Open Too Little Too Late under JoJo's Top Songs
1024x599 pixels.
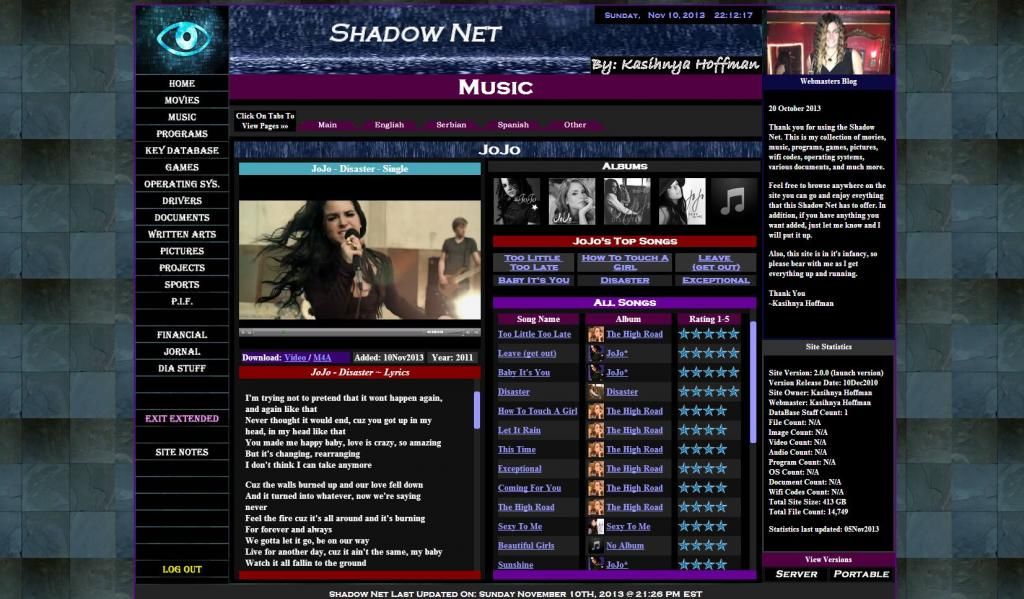pyautogui.click(x=534, y=263)
